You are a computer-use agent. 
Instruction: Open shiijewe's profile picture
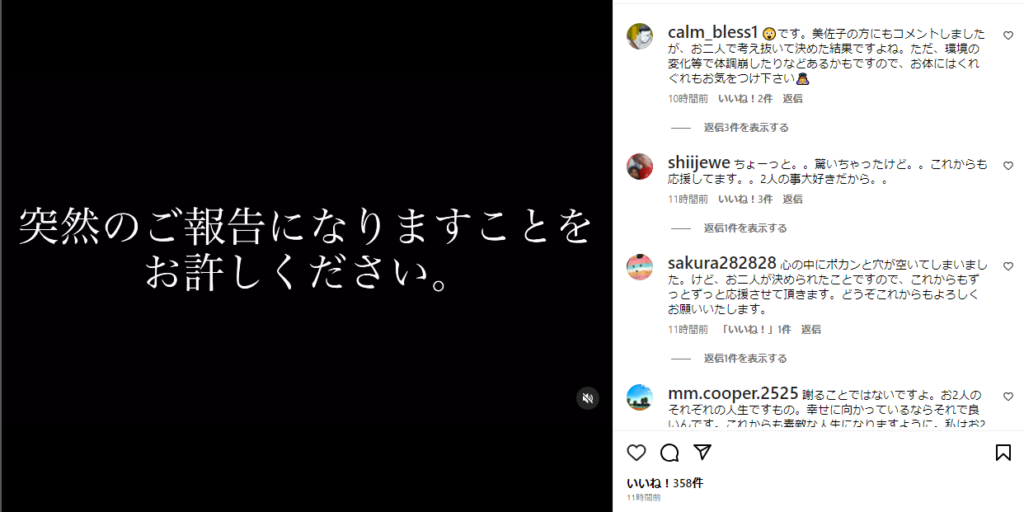[x=639, y=167]
